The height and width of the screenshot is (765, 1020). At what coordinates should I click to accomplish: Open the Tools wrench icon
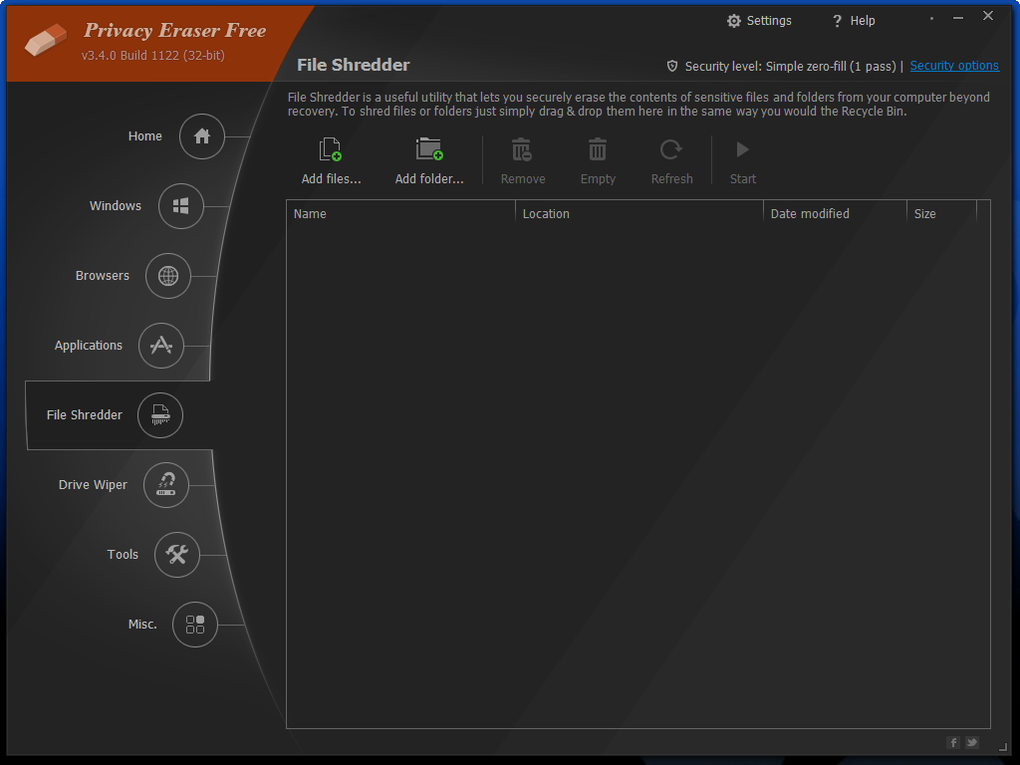tap(177, 554)
